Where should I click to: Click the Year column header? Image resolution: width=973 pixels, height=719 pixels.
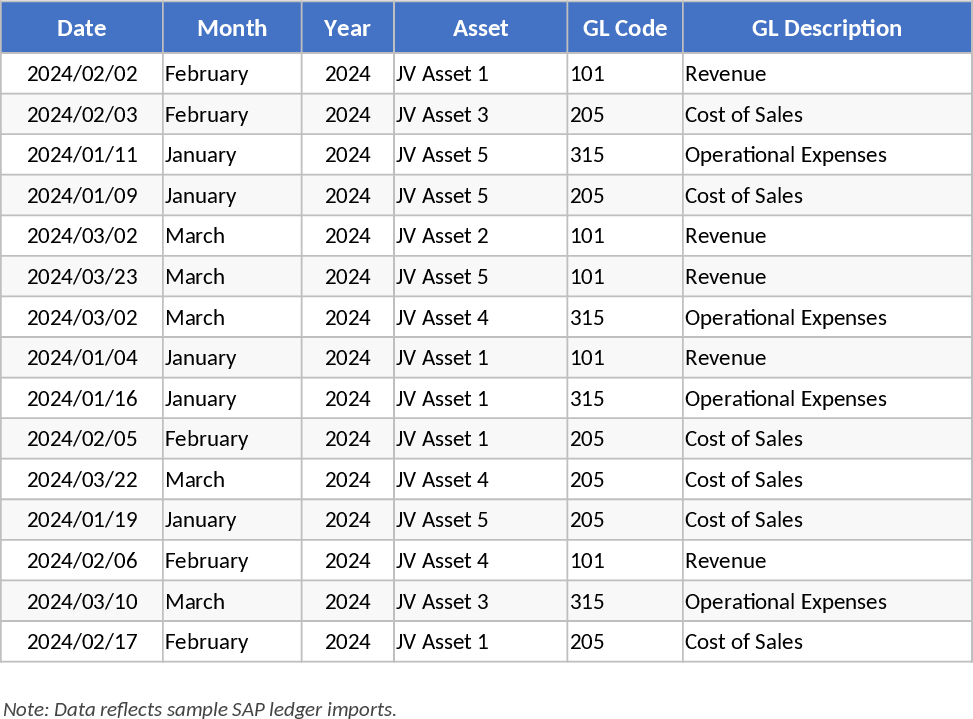tap(347, 28)
